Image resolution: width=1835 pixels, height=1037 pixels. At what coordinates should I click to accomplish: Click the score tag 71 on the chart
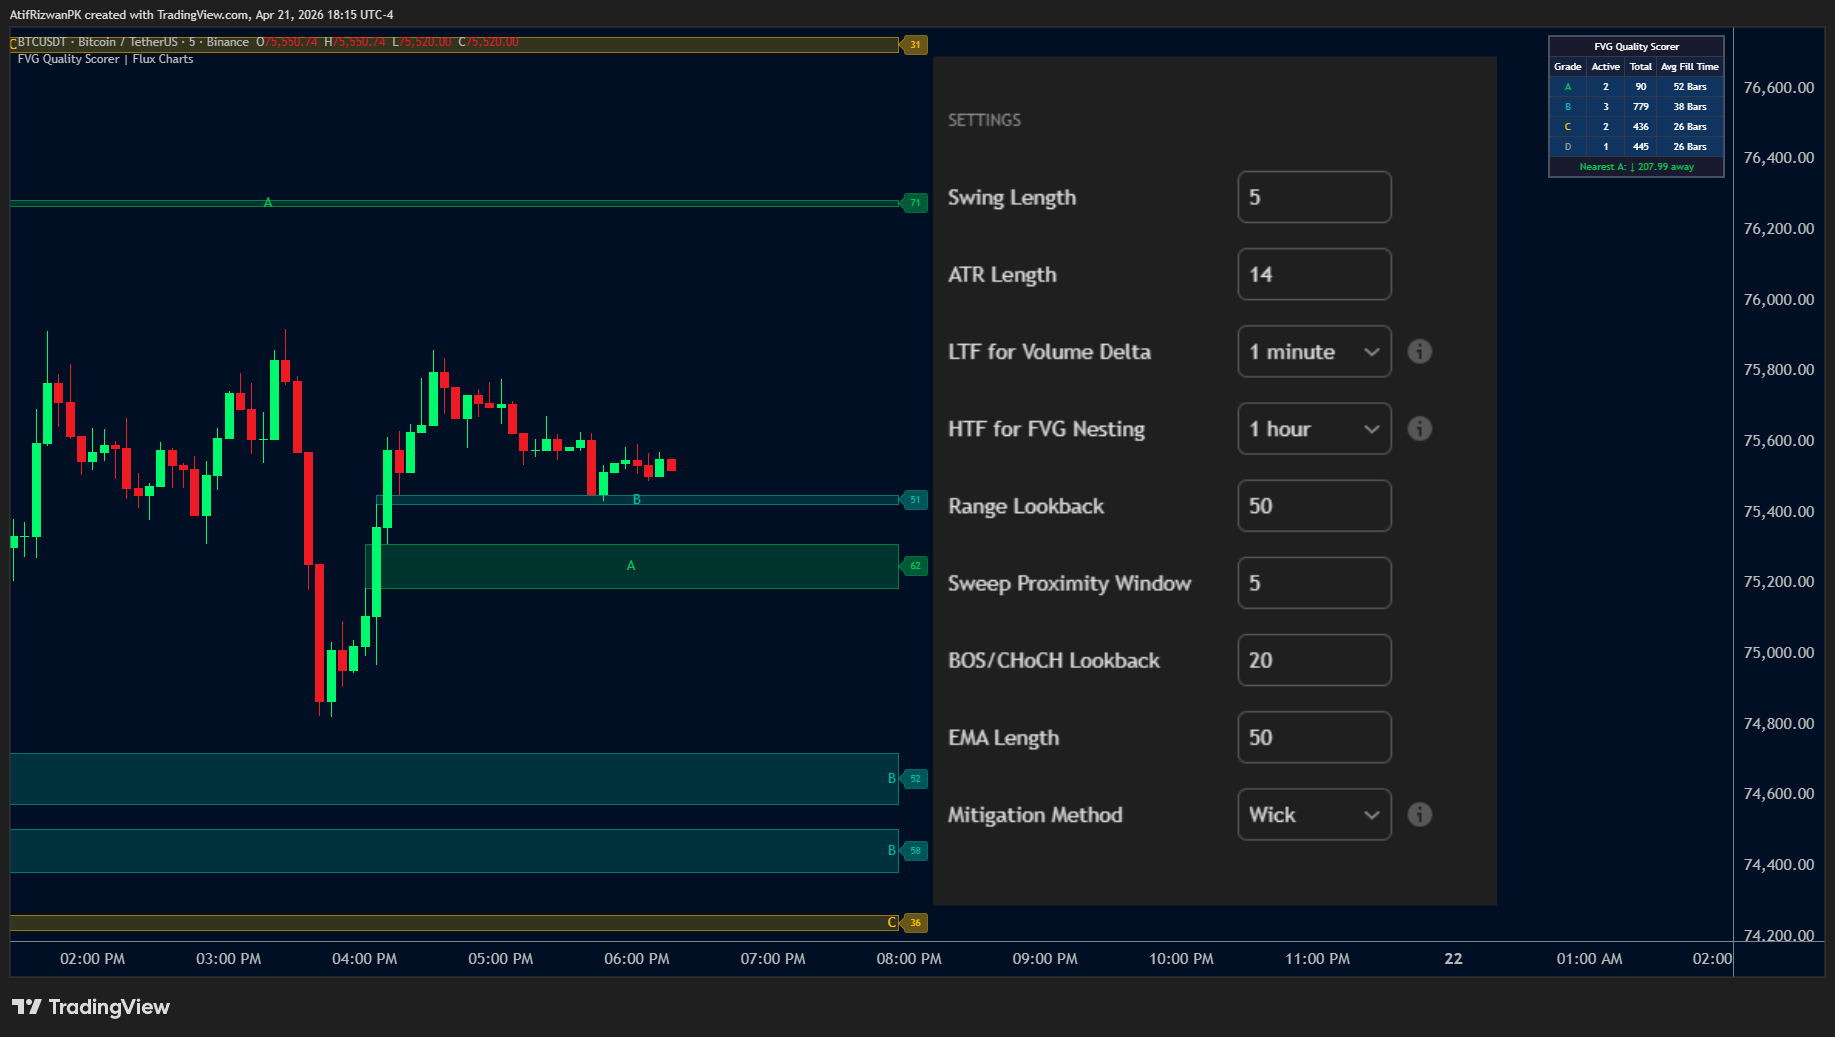coord(915,203)
